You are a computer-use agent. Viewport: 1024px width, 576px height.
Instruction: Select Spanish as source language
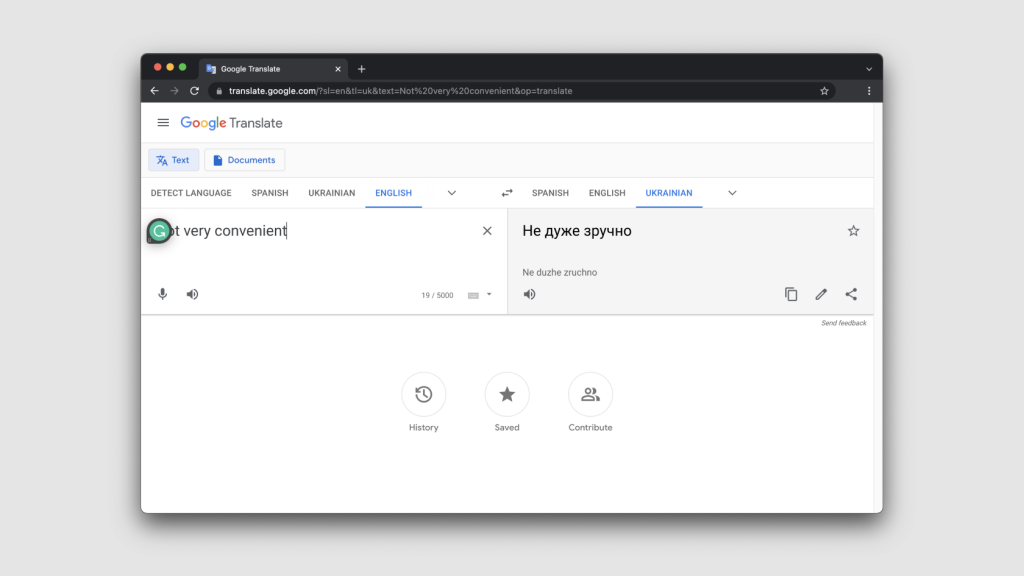pos(270,193)
